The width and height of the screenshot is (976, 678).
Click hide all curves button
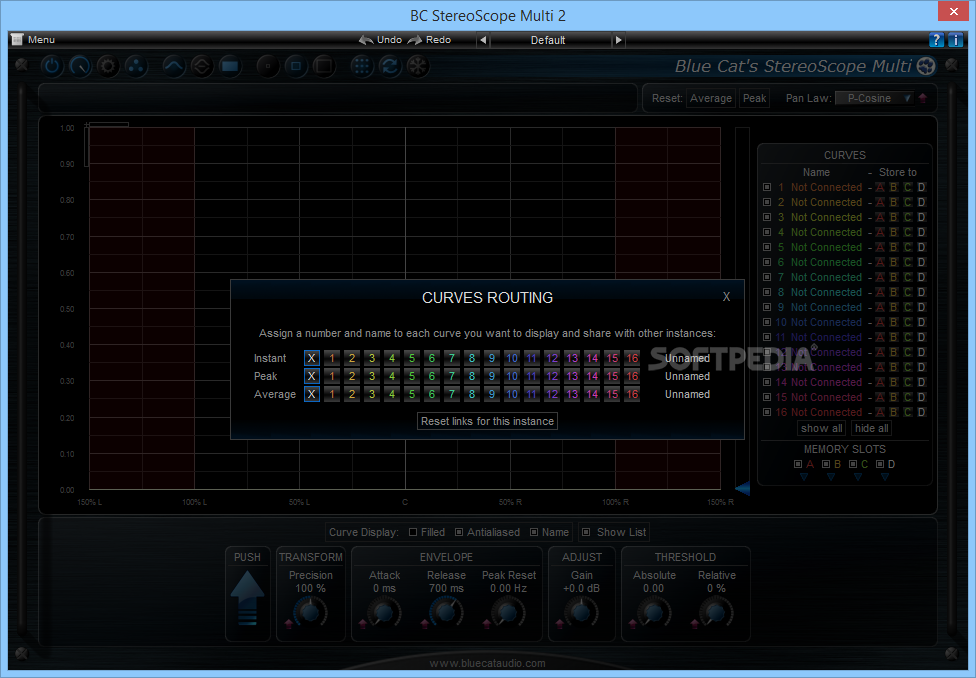pyautogui.click(x=871, y=428)
